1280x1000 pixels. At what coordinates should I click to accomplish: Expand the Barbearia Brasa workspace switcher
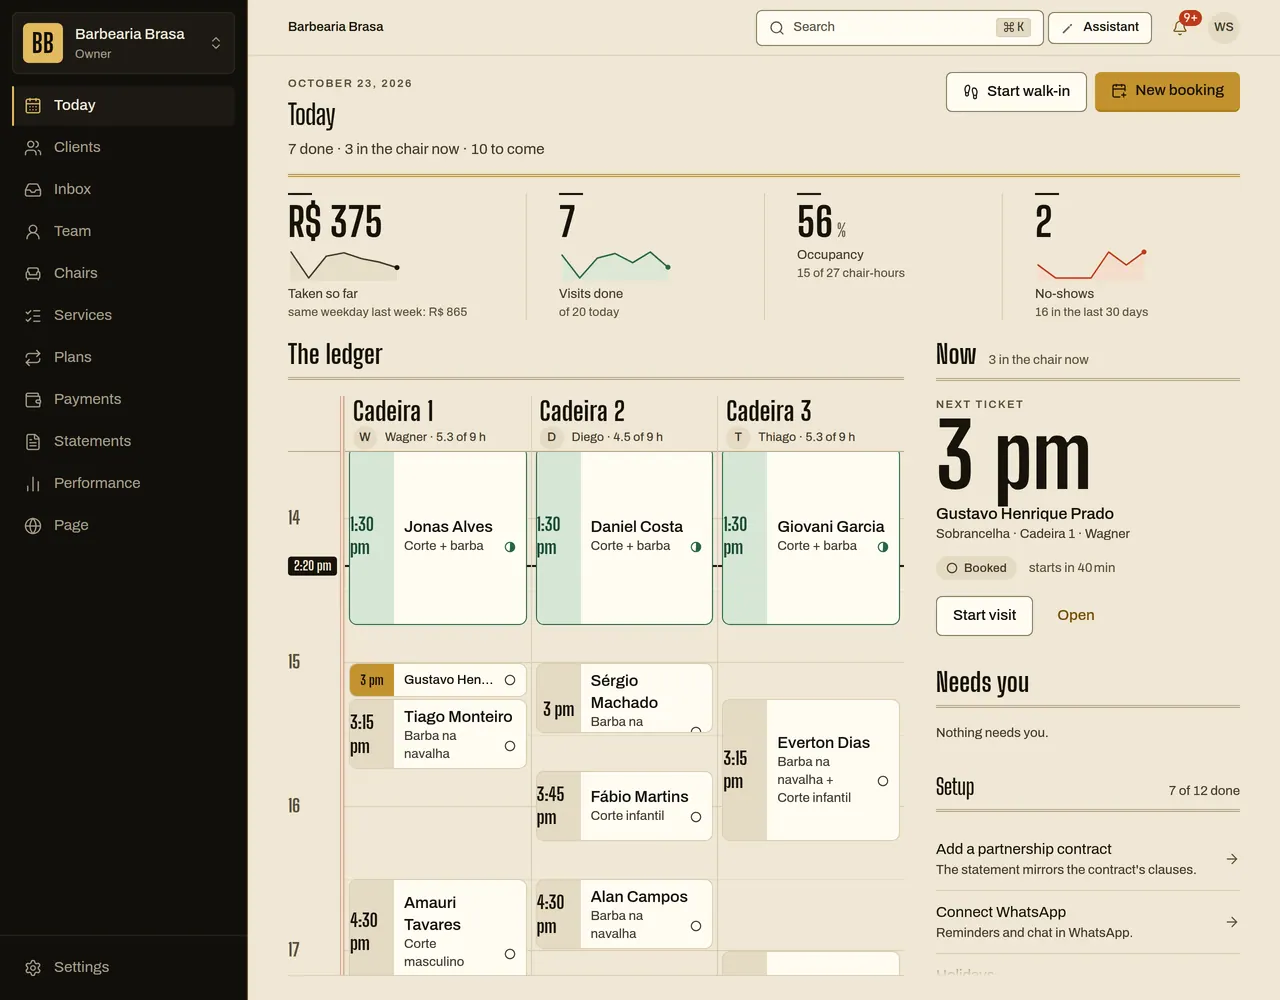tap(123, 43)
